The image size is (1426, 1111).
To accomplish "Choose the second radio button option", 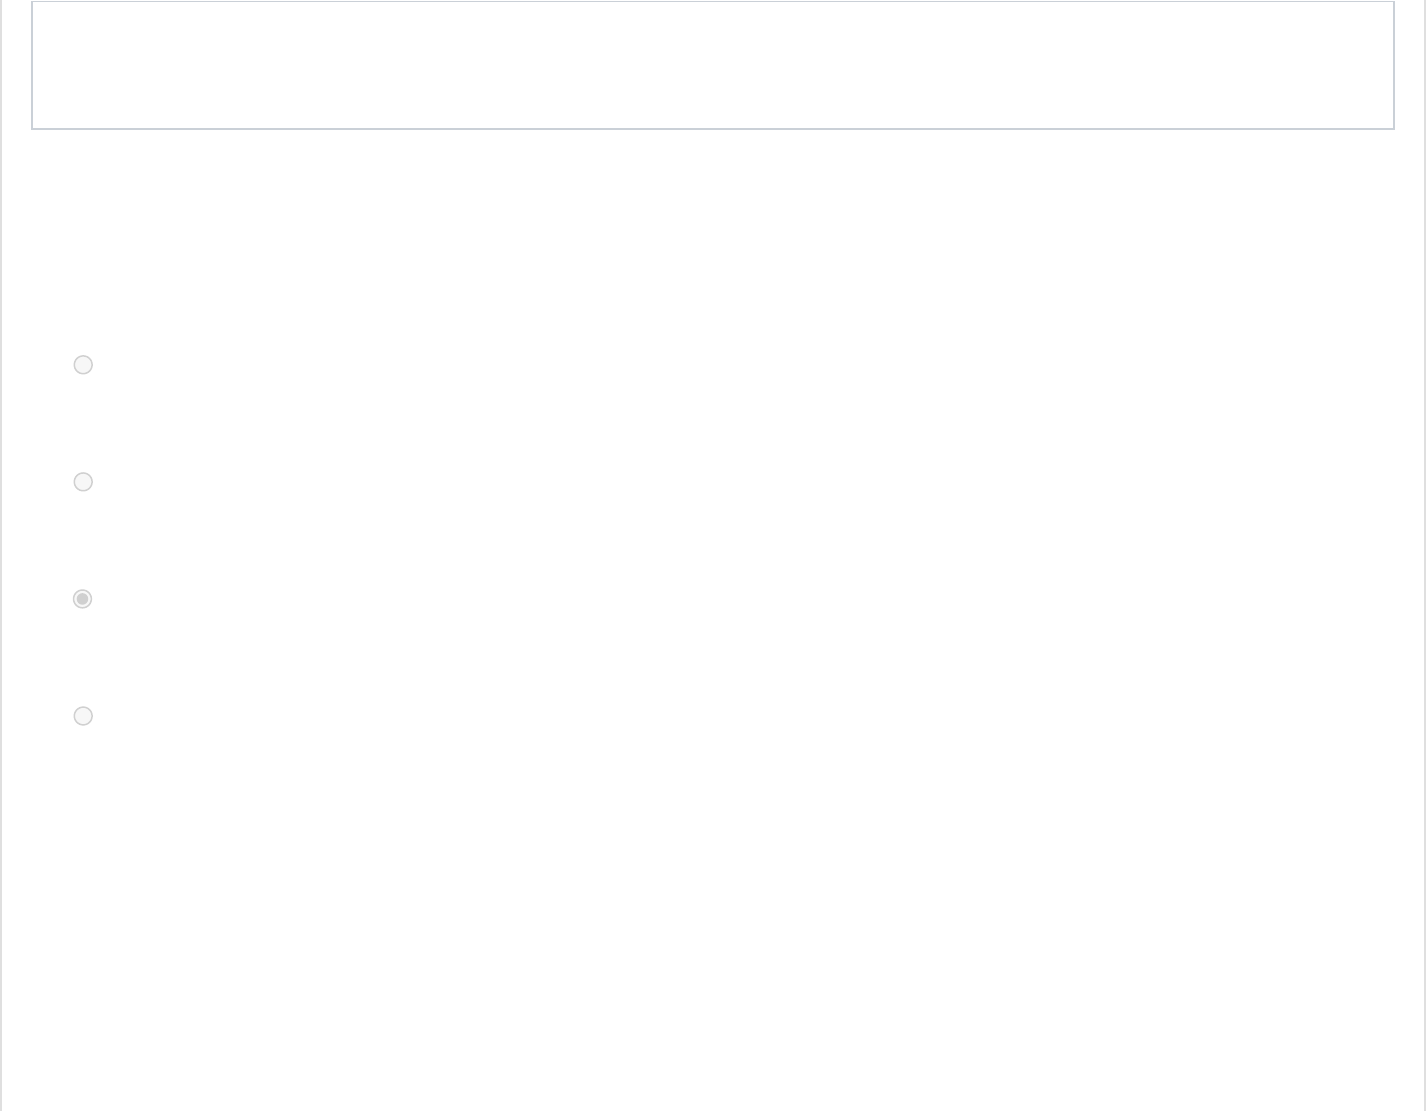I will click(x=83, y=482).
